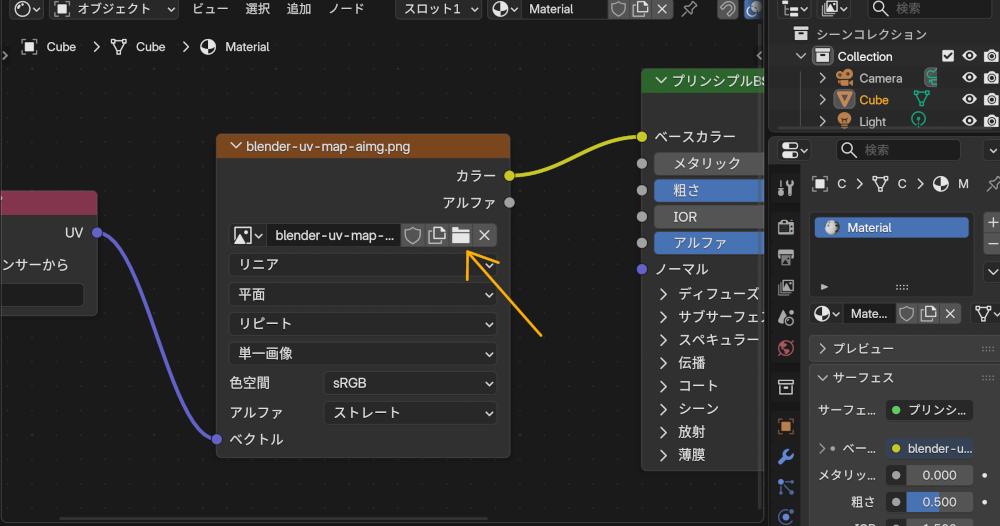Create new material copy beside Mate... in properties
The image size is (1000, 526).
(x=929, y=314)
